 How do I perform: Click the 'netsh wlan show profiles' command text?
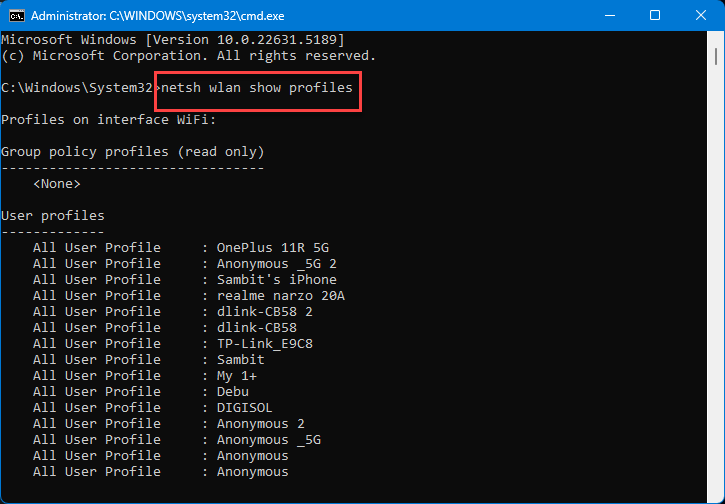257,88
